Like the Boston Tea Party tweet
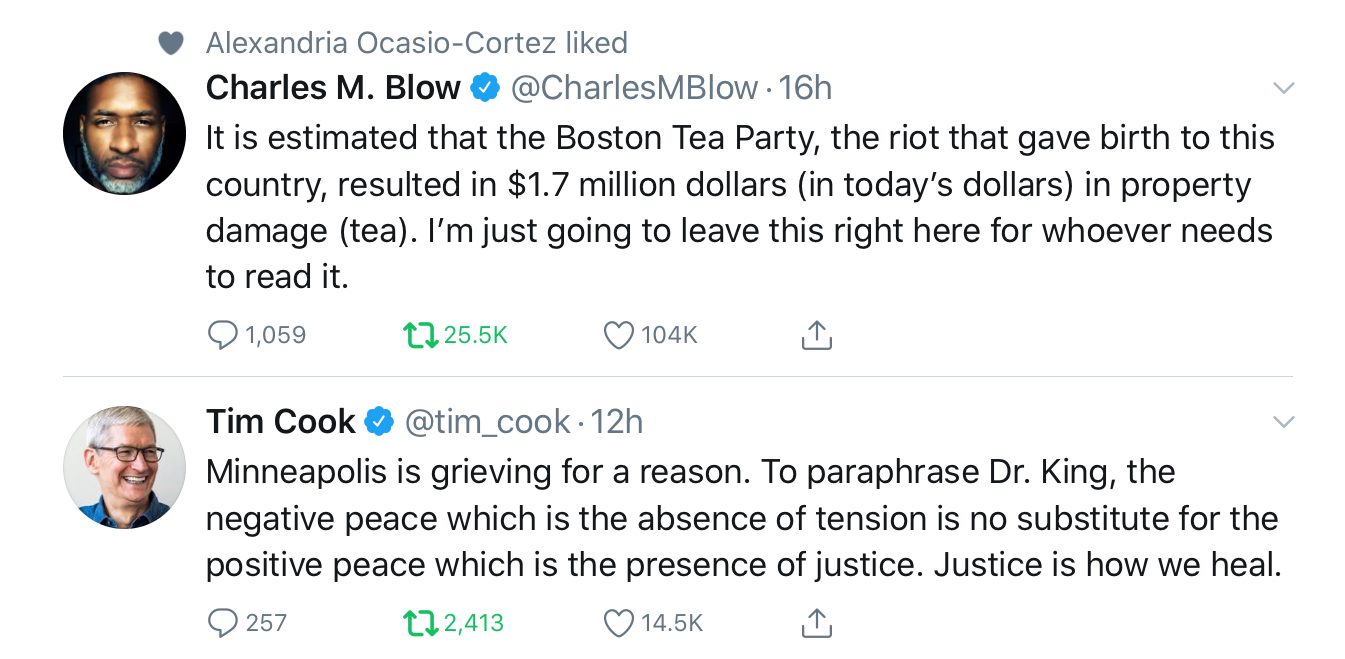Viewport: 1345px width, 659px height. coord(619,335)
